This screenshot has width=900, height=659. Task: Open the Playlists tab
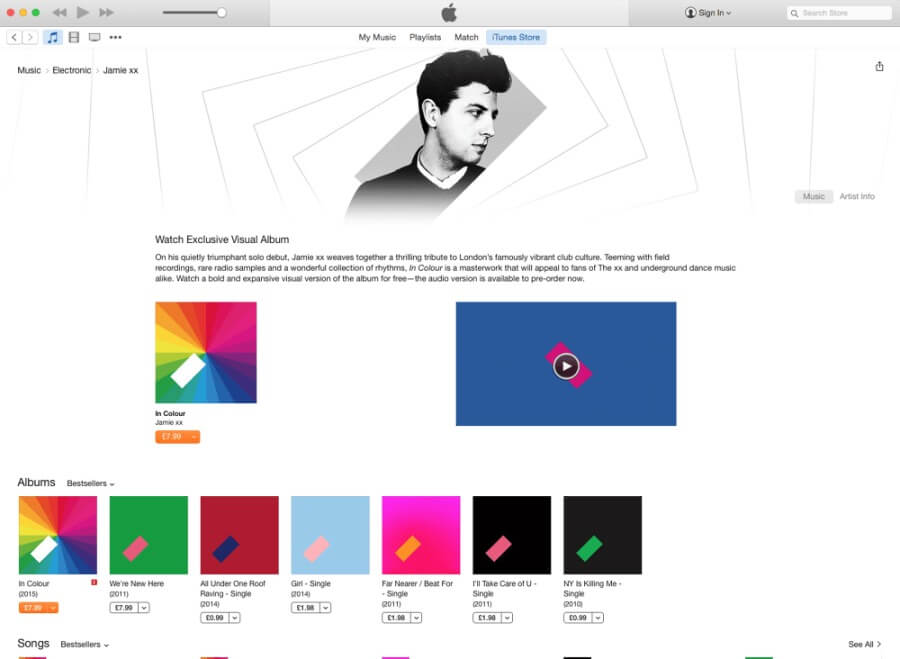(x=425, y=37)
